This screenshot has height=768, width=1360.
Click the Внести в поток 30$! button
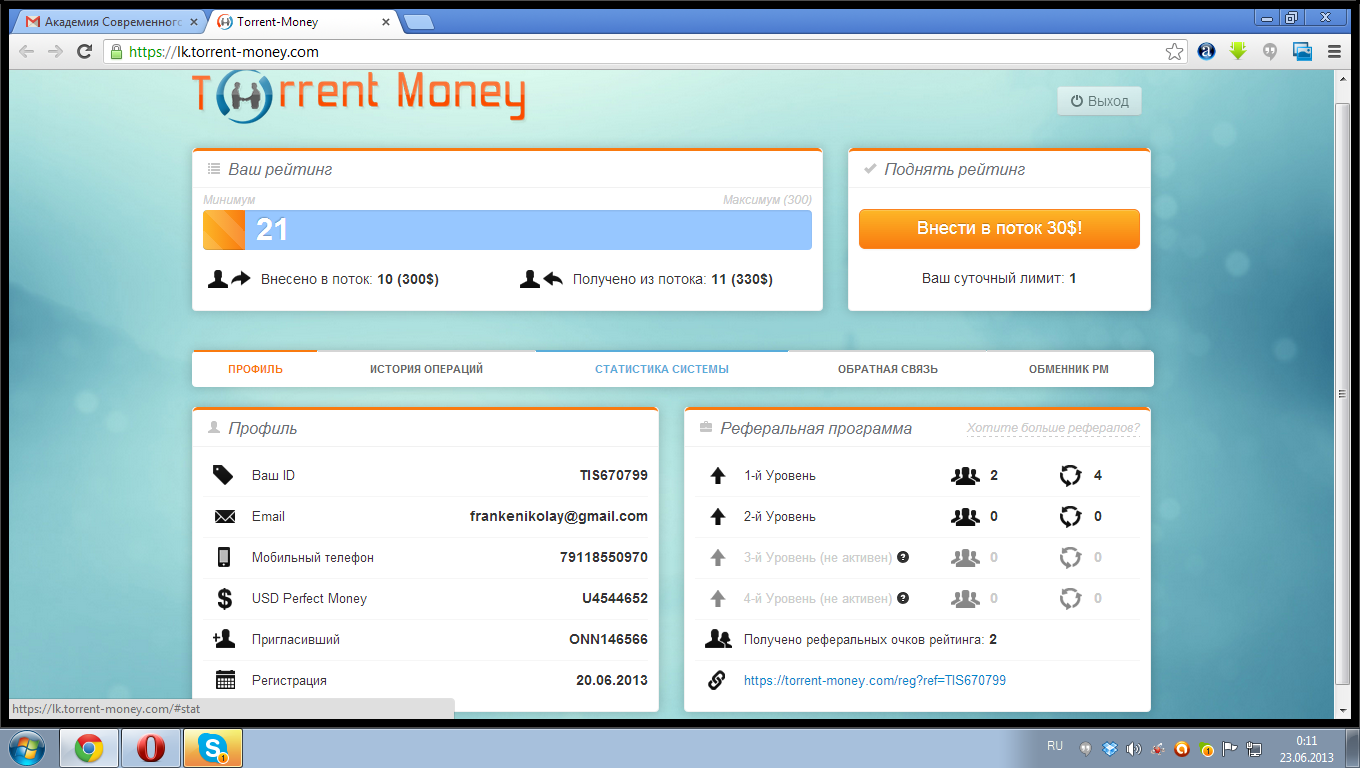pos(999,229)
